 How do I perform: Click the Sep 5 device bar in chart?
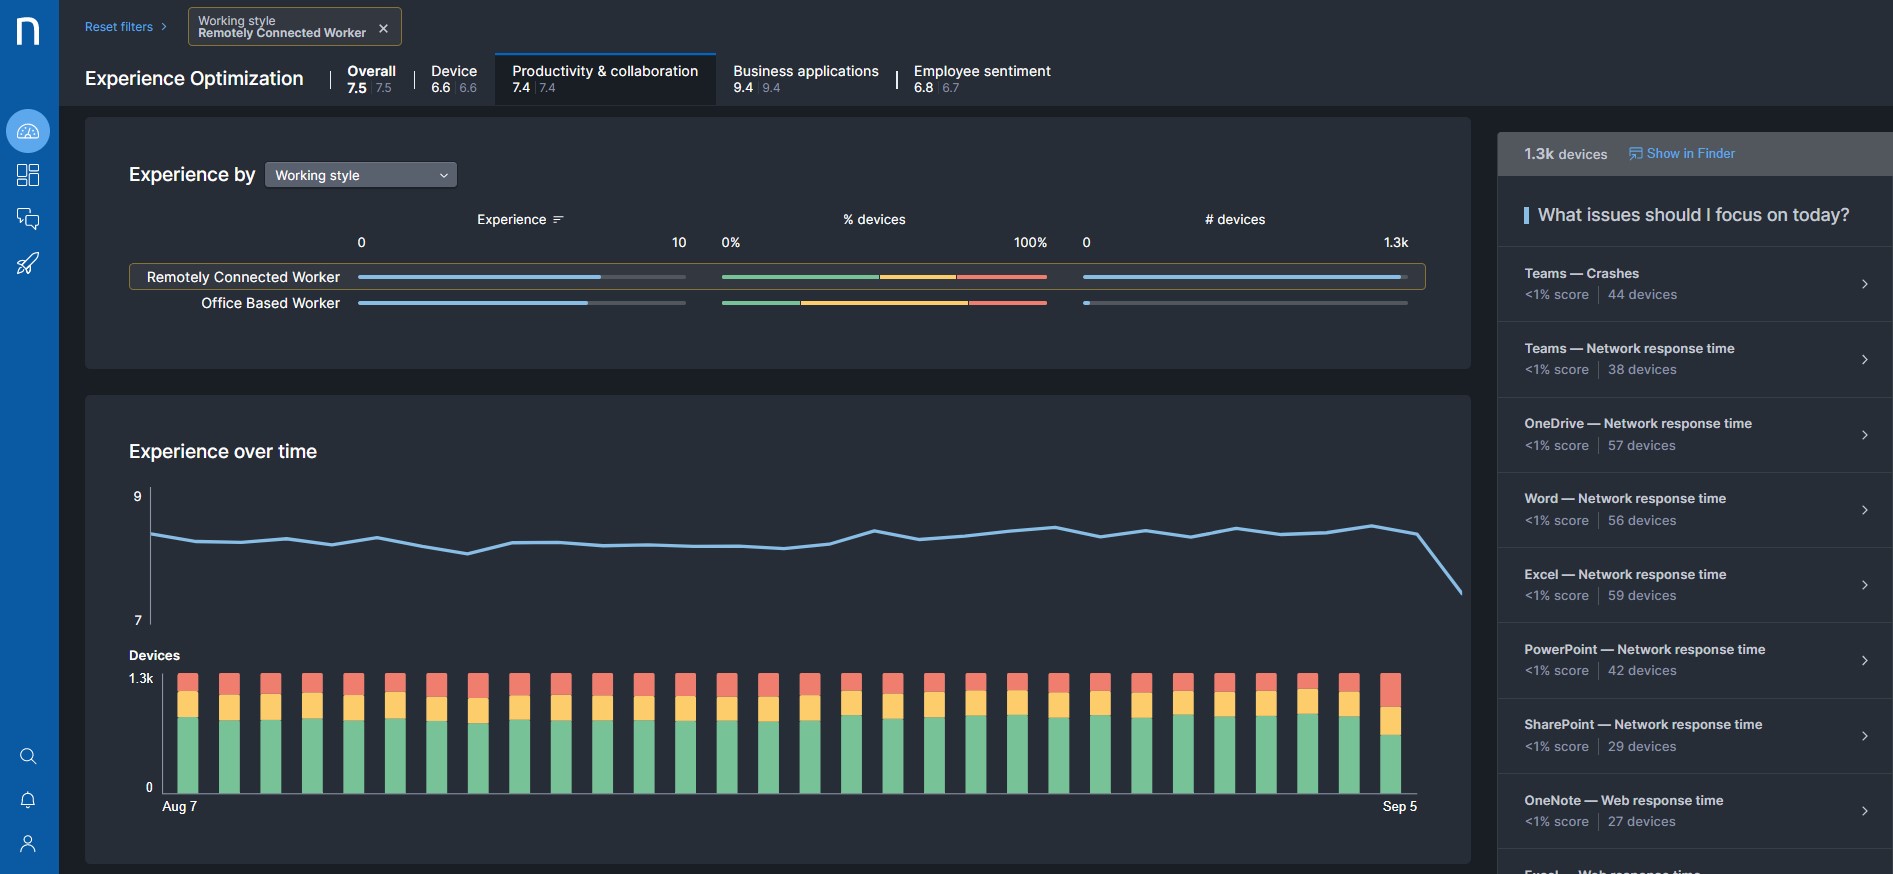point(1390,733)
